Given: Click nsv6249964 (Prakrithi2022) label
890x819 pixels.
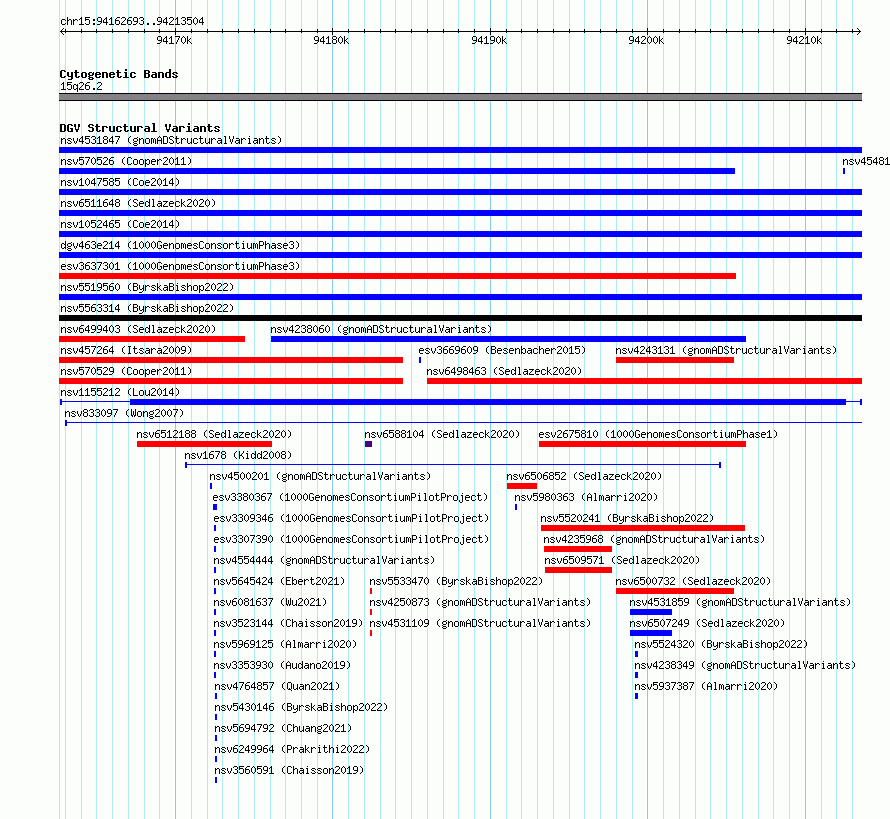Looking at the screenshot, I should pyautogui.click(x=292, y=749).
